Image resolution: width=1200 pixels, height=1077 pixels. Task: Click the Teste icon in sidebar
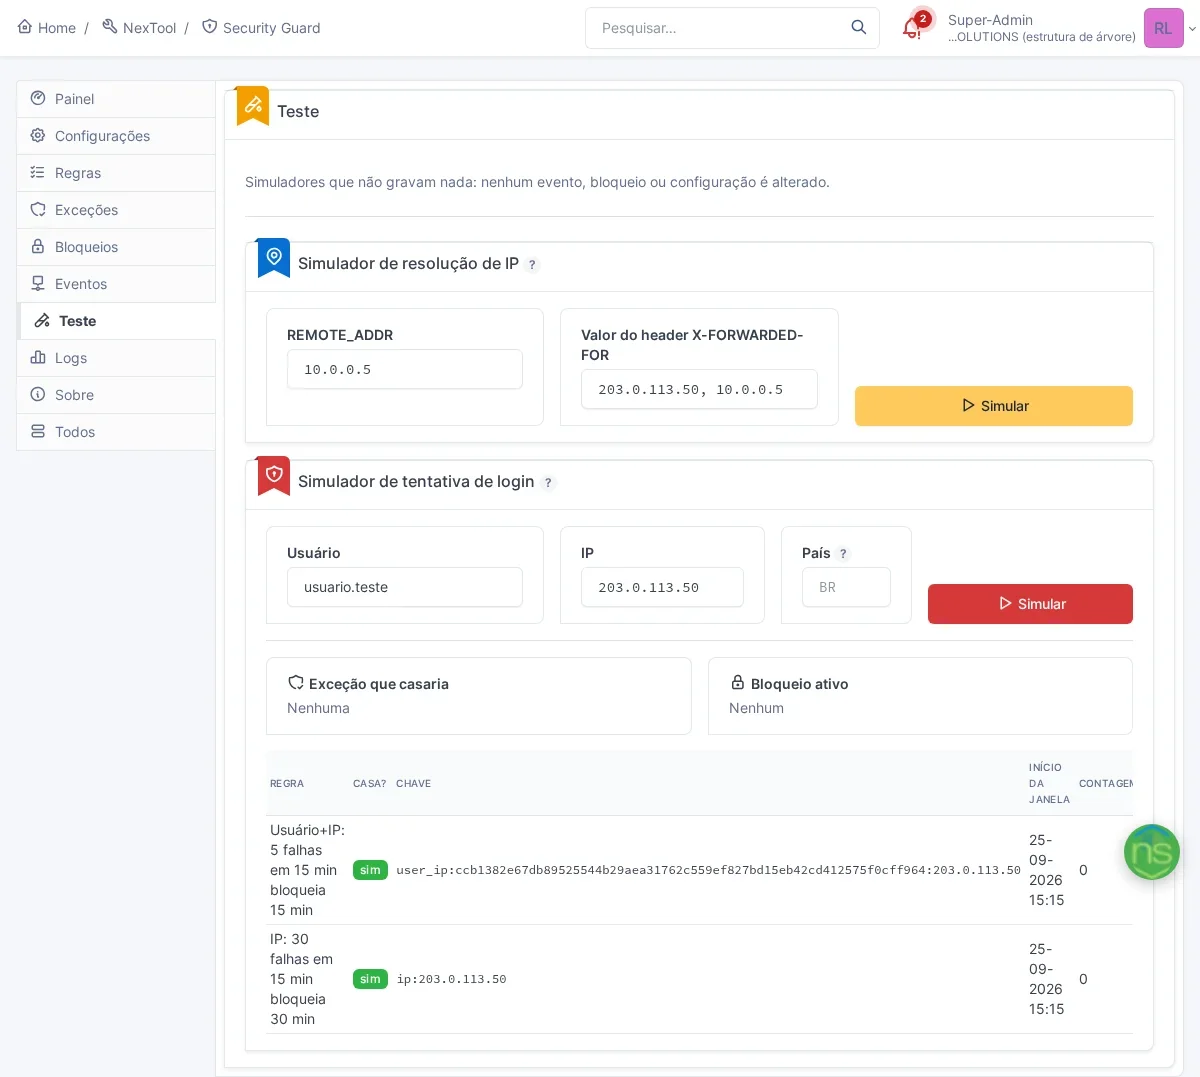click(x=42, y=320)
